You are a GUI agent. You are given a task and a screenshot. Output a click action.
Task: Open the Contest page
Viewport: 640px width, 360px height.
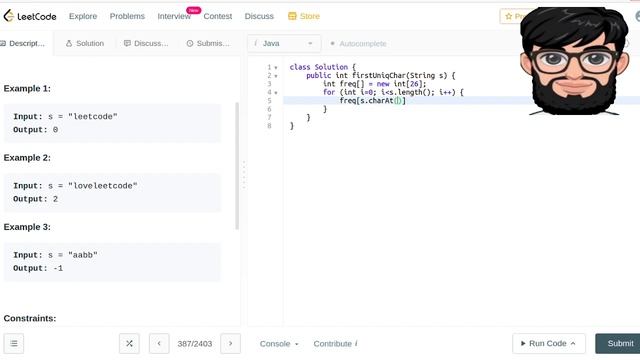(x=218, y=16)
